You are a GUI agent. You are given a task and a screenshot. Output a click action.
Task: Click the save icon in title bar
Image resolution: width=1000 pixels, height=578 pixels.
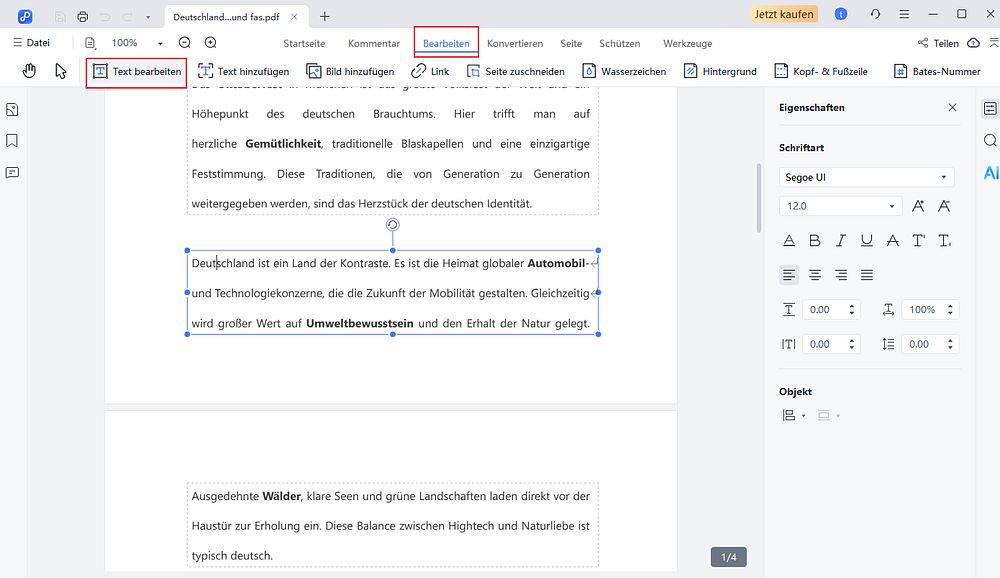pos(60,17)
